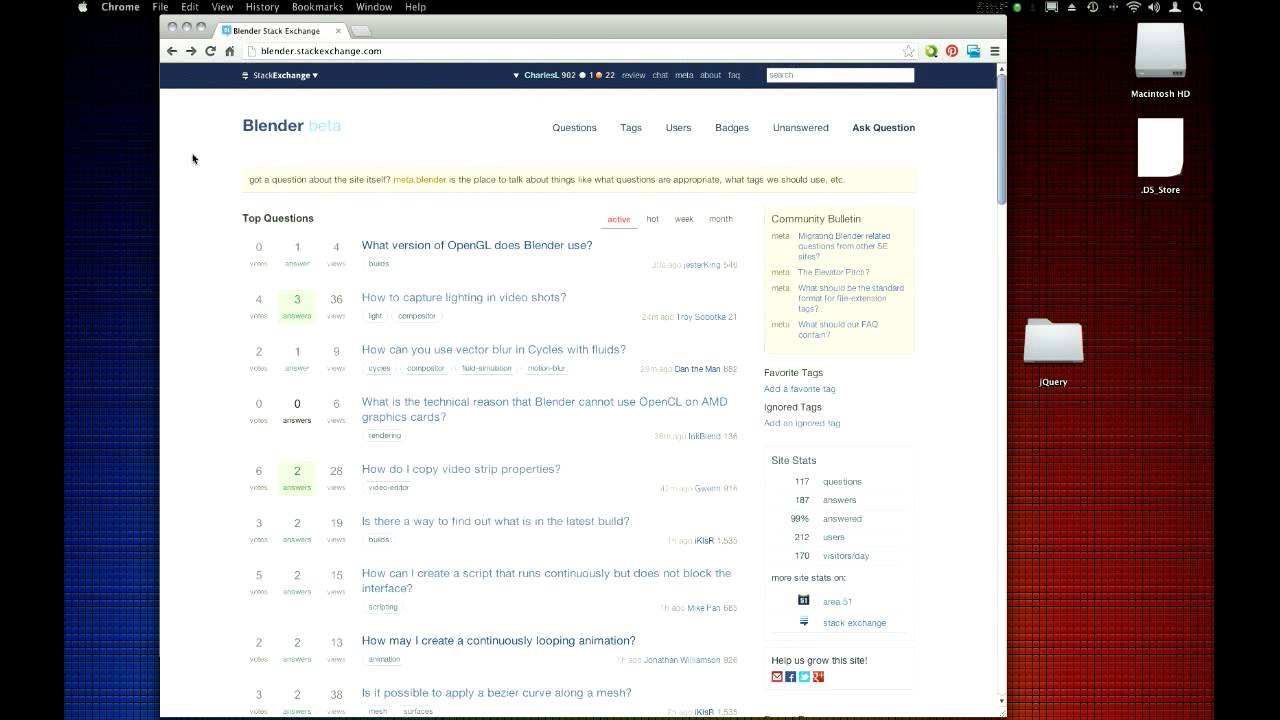Share the site by email icon
1280x720 pixels.
pos(777,677)
